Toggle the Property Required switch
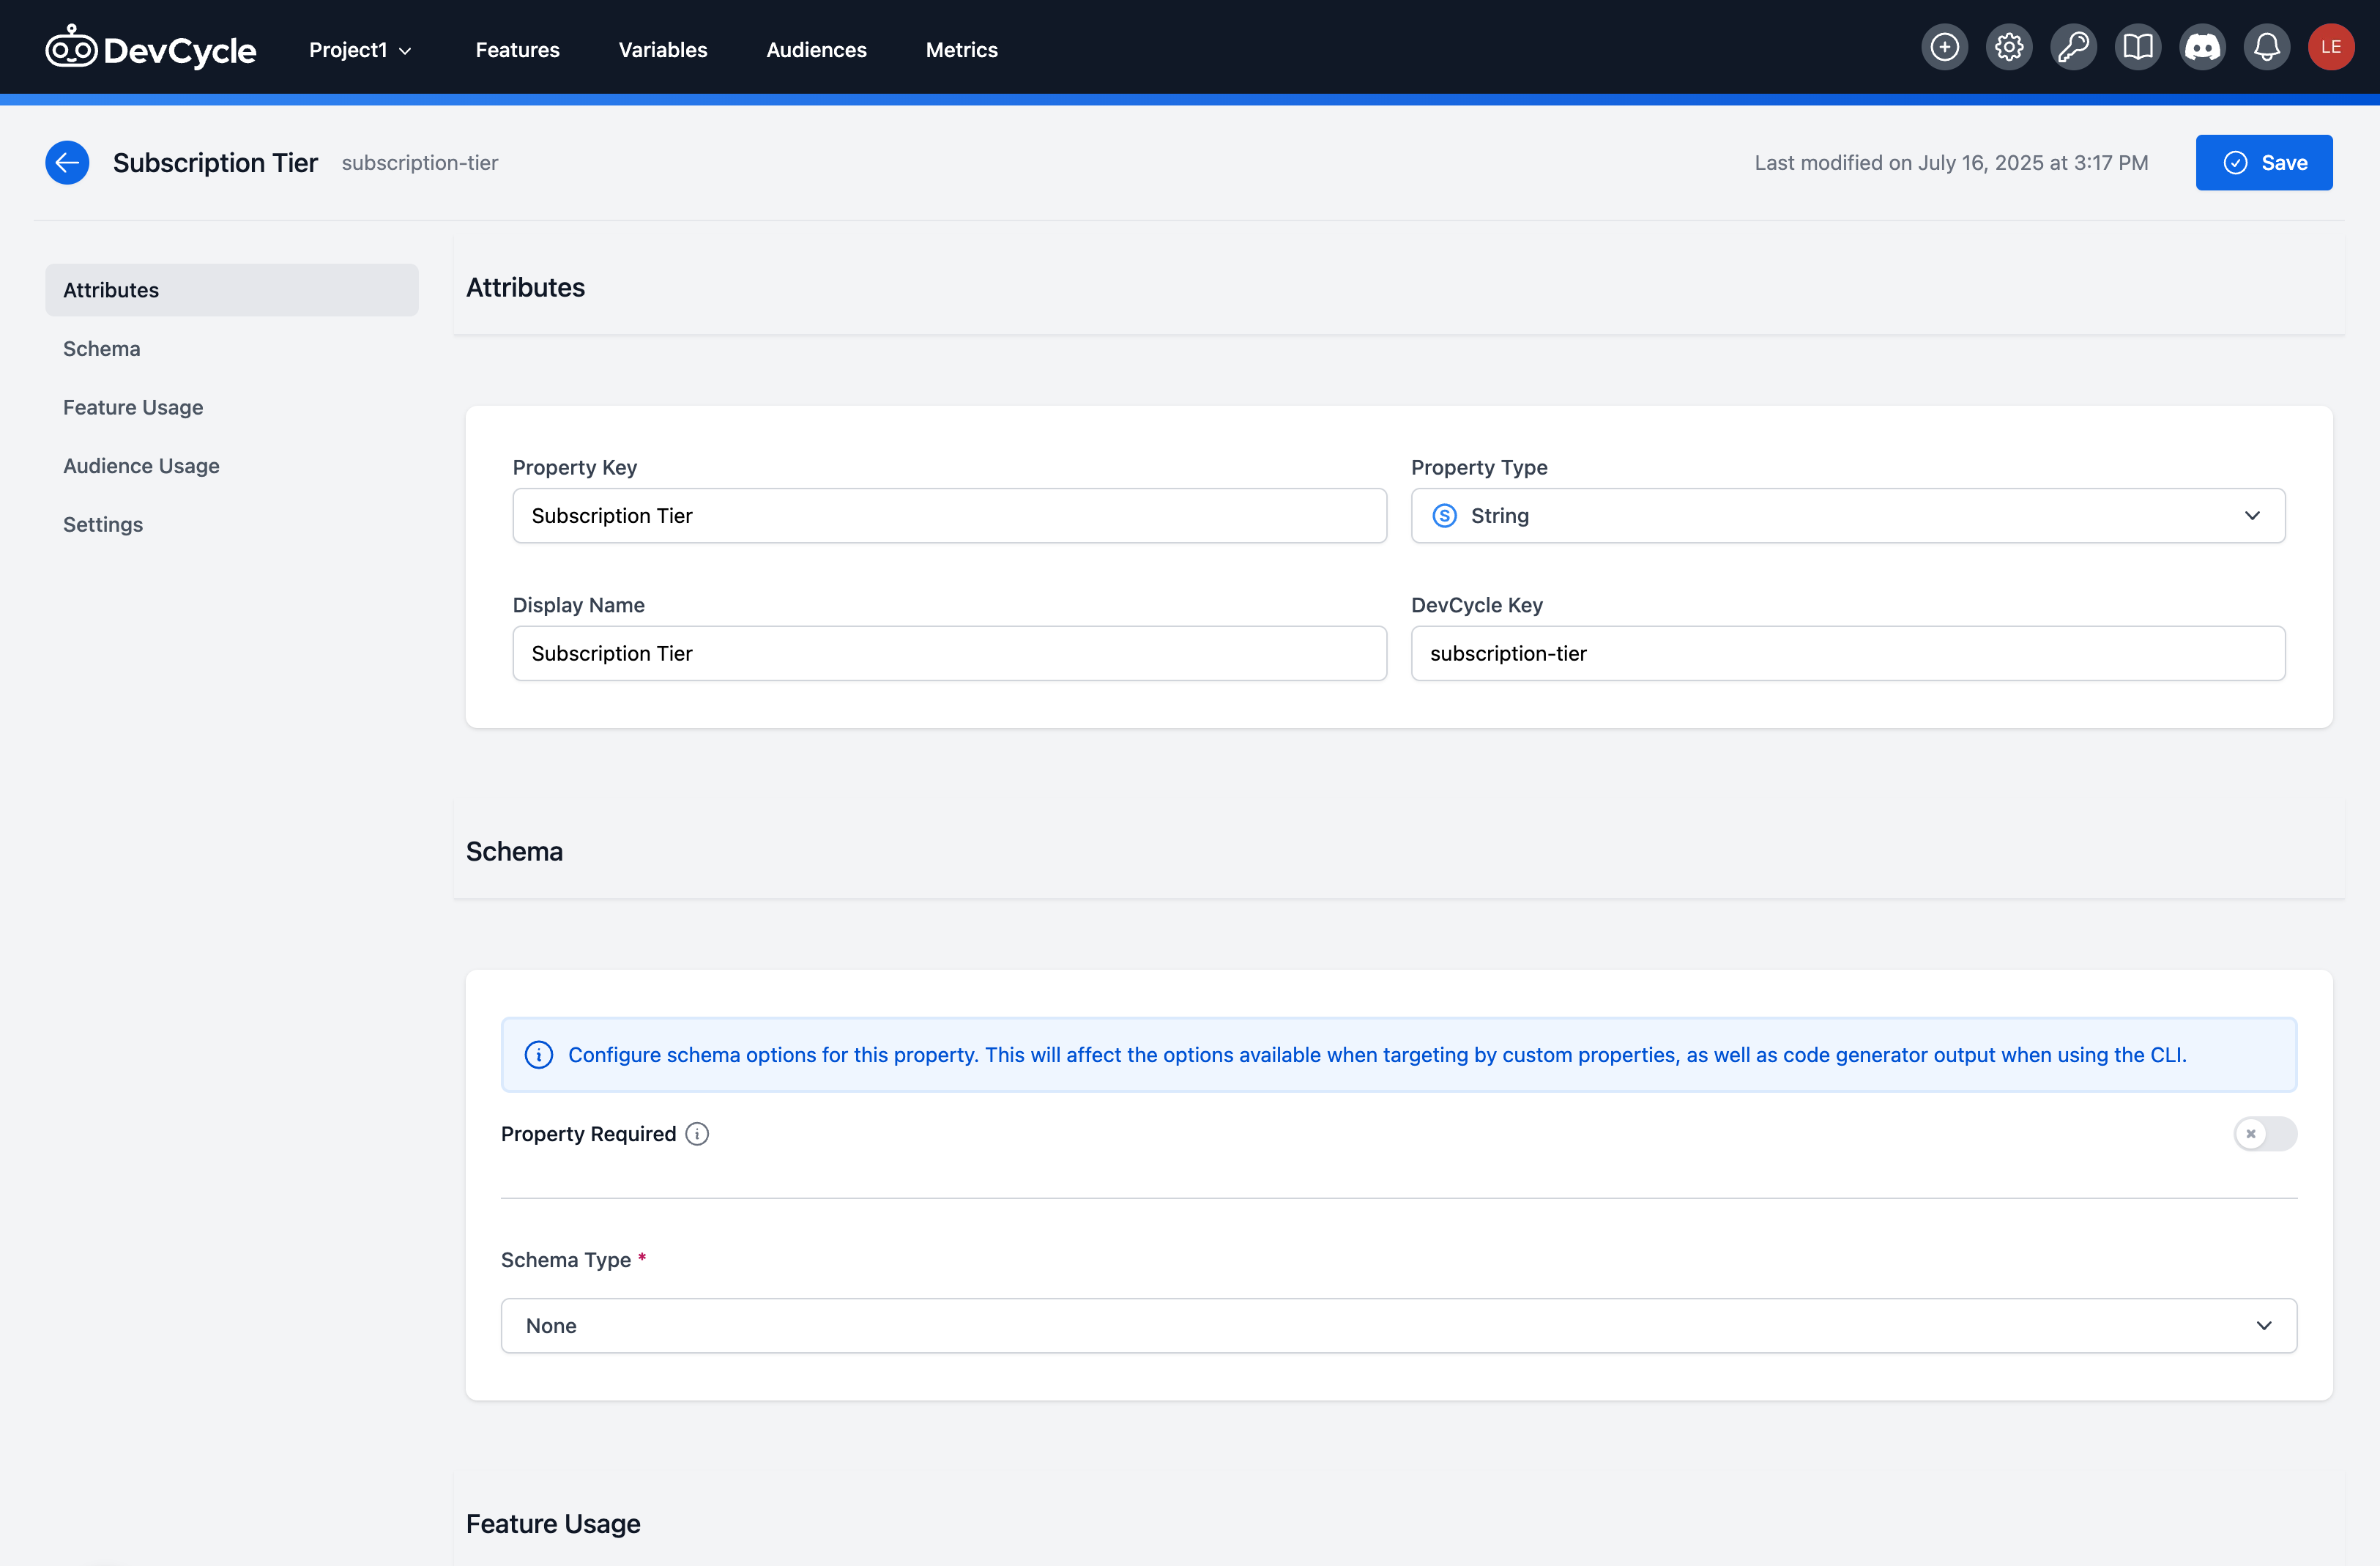 coord(2264,1133)
